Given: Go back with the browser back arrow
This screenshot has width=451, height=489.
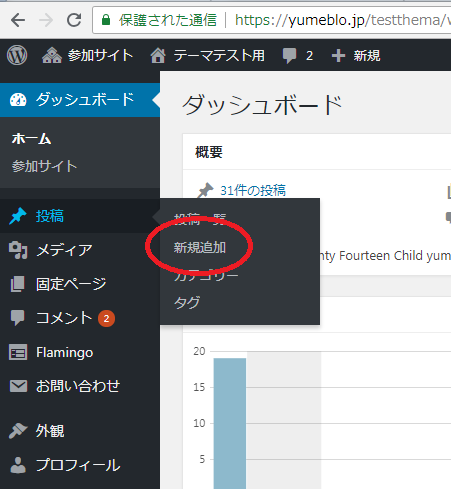Looking at the screenshot, I should (18, 20).
